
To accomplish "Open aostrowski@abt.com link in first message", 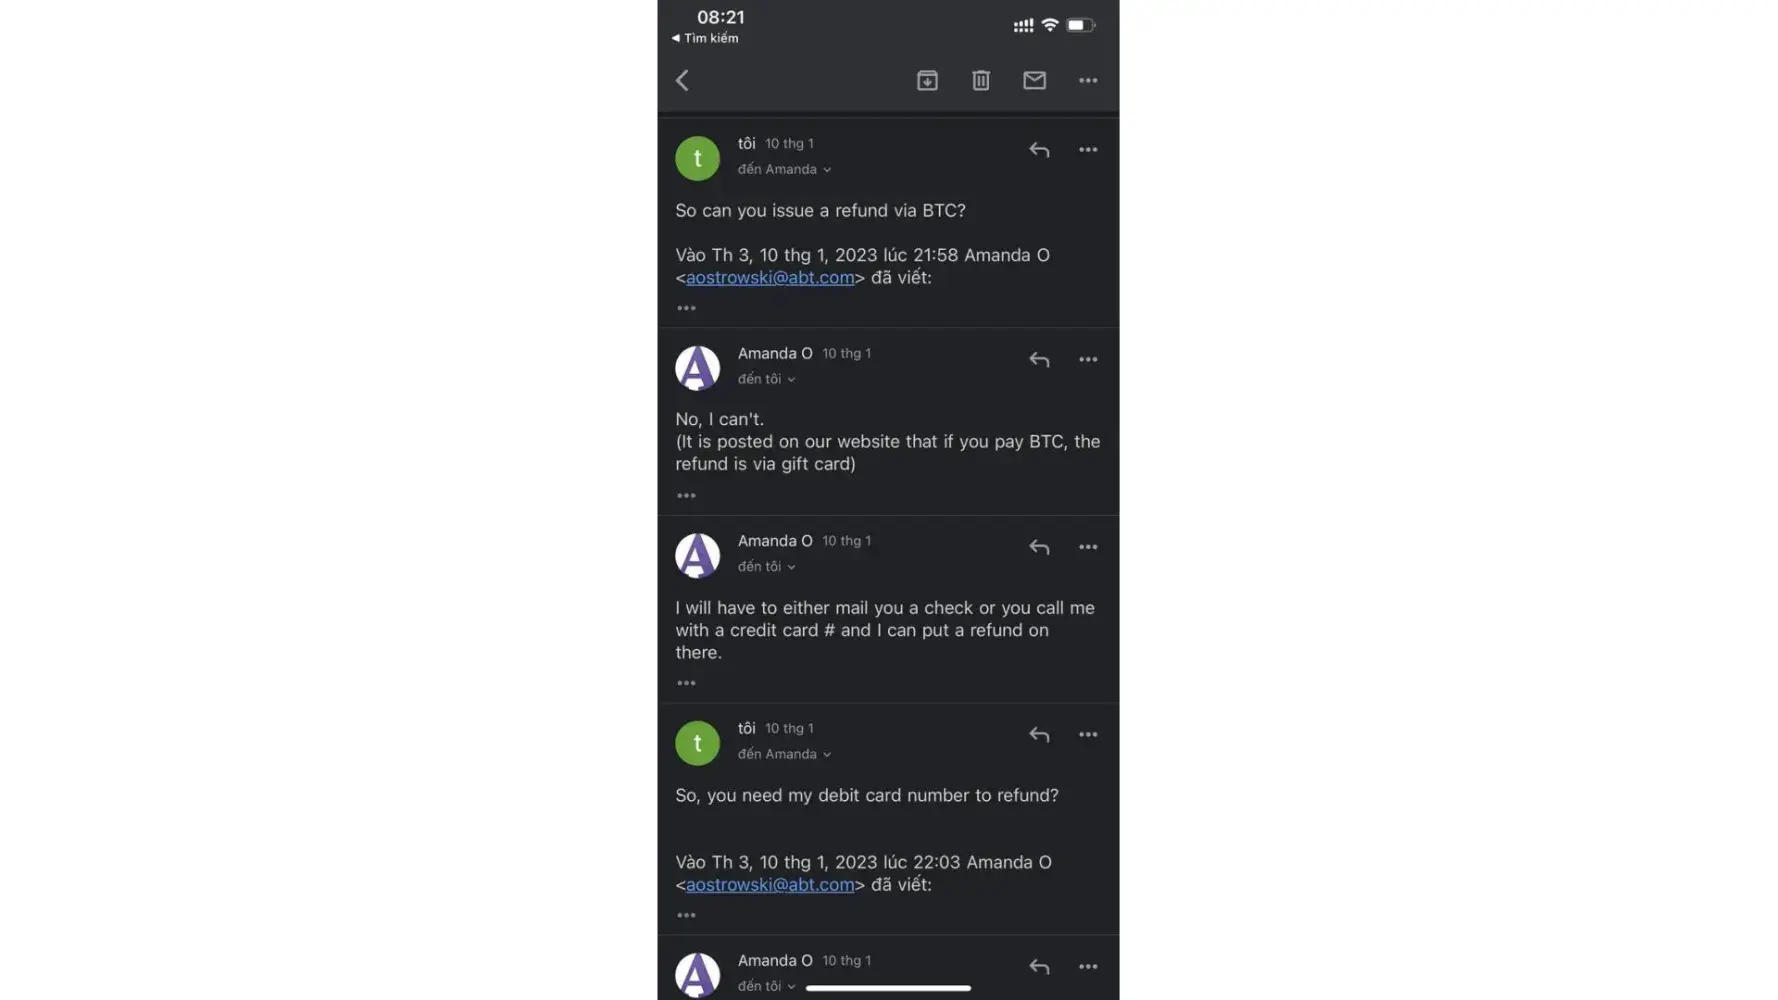I will click(x=770, y=278).
